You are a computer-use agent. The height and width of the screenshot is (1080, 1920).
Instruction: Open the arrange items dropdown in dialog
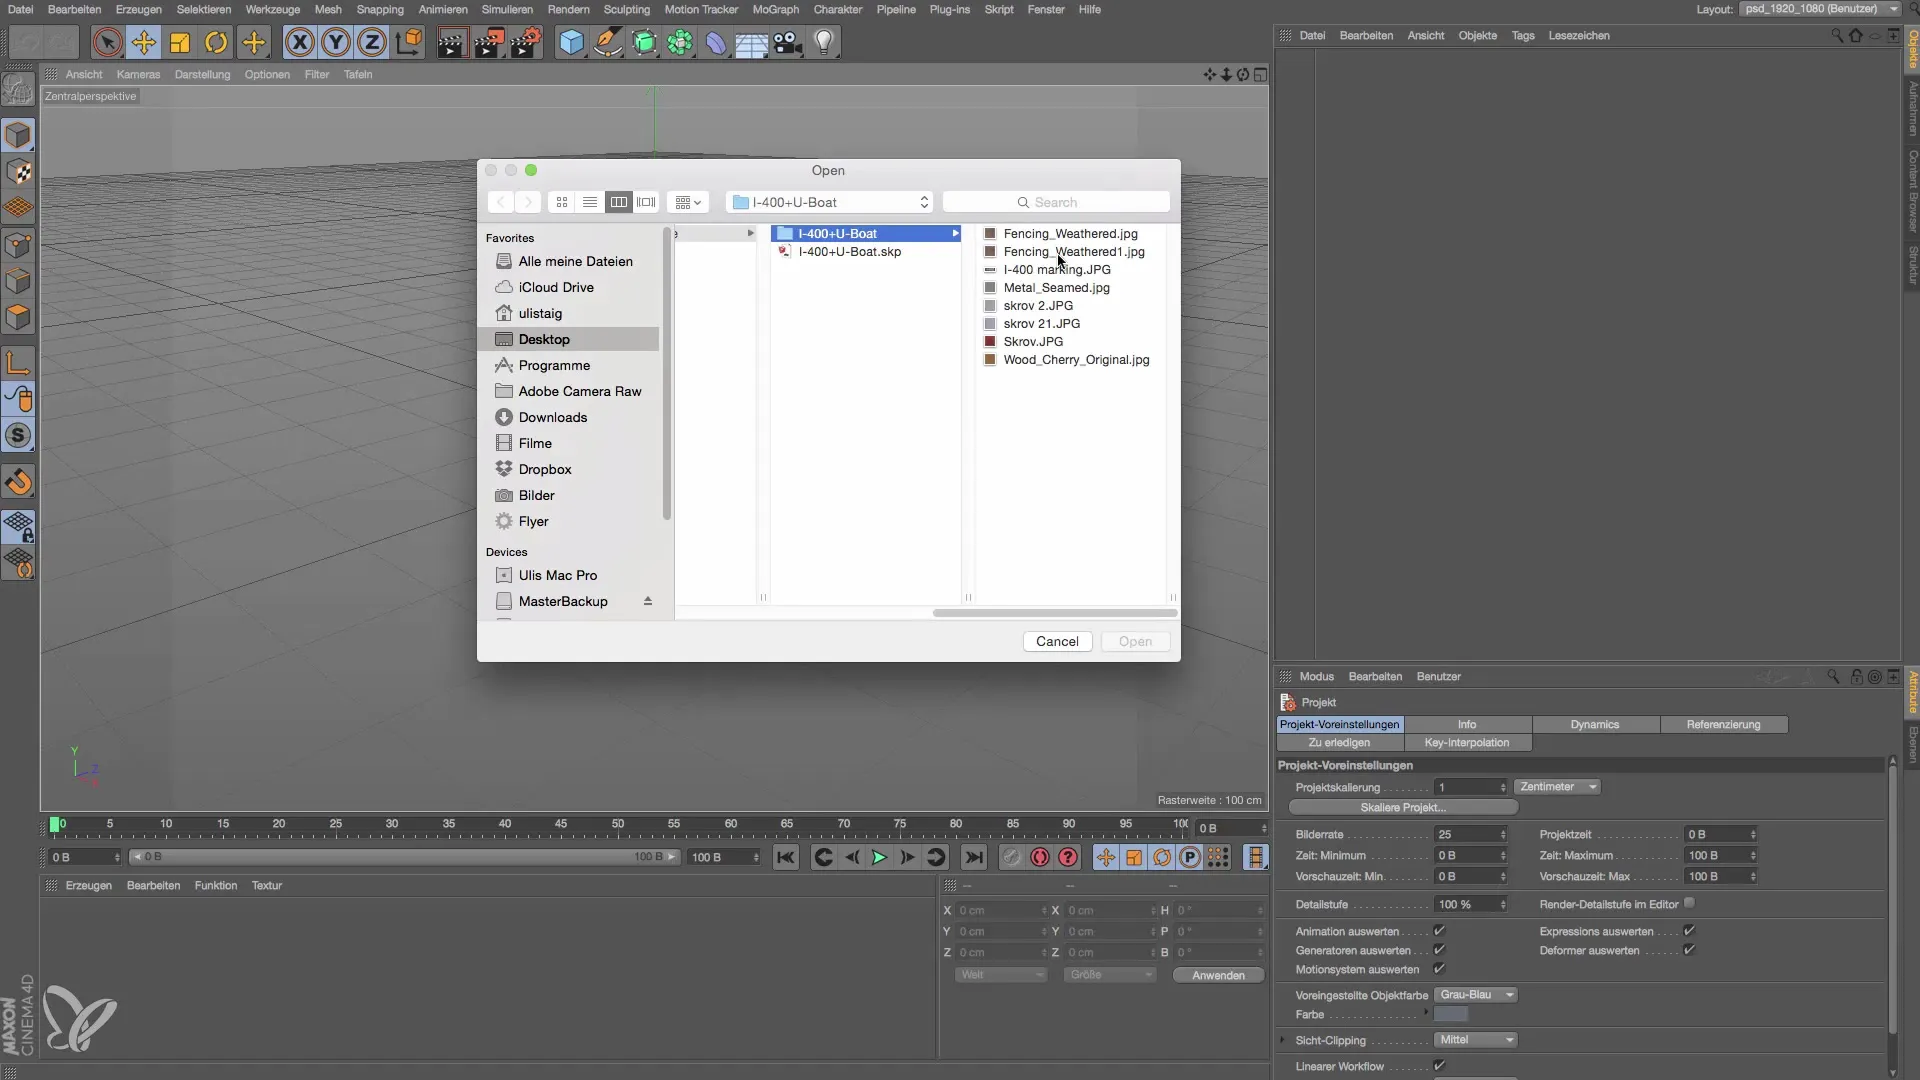point(688,202)
